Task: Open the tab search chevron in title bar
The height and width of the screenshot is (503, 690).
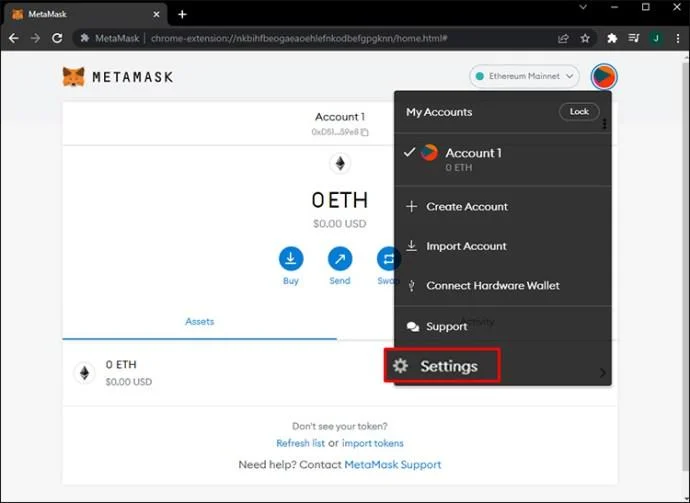Action: coord(583,7)
